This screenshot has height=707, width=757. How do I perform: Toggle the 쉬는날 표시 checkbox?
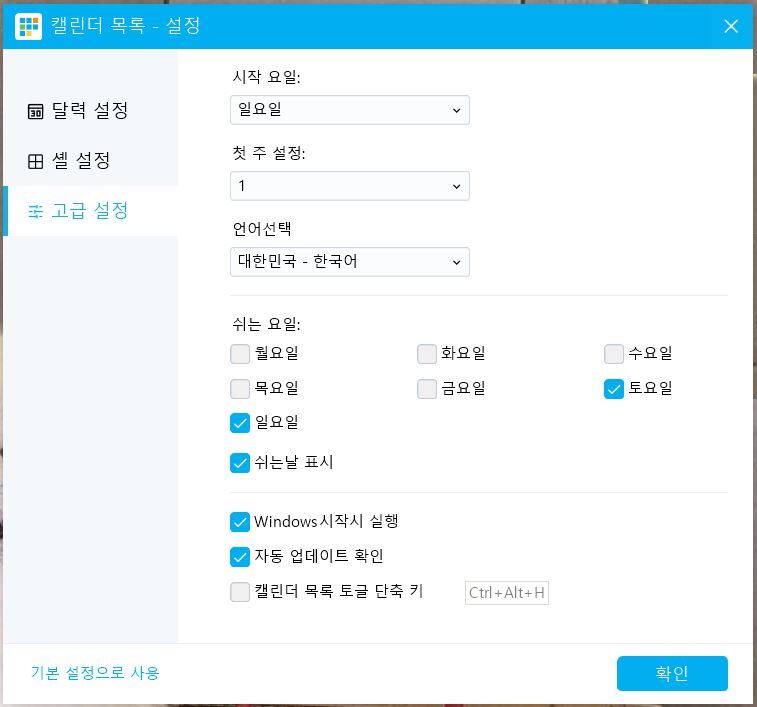(240, 463)
